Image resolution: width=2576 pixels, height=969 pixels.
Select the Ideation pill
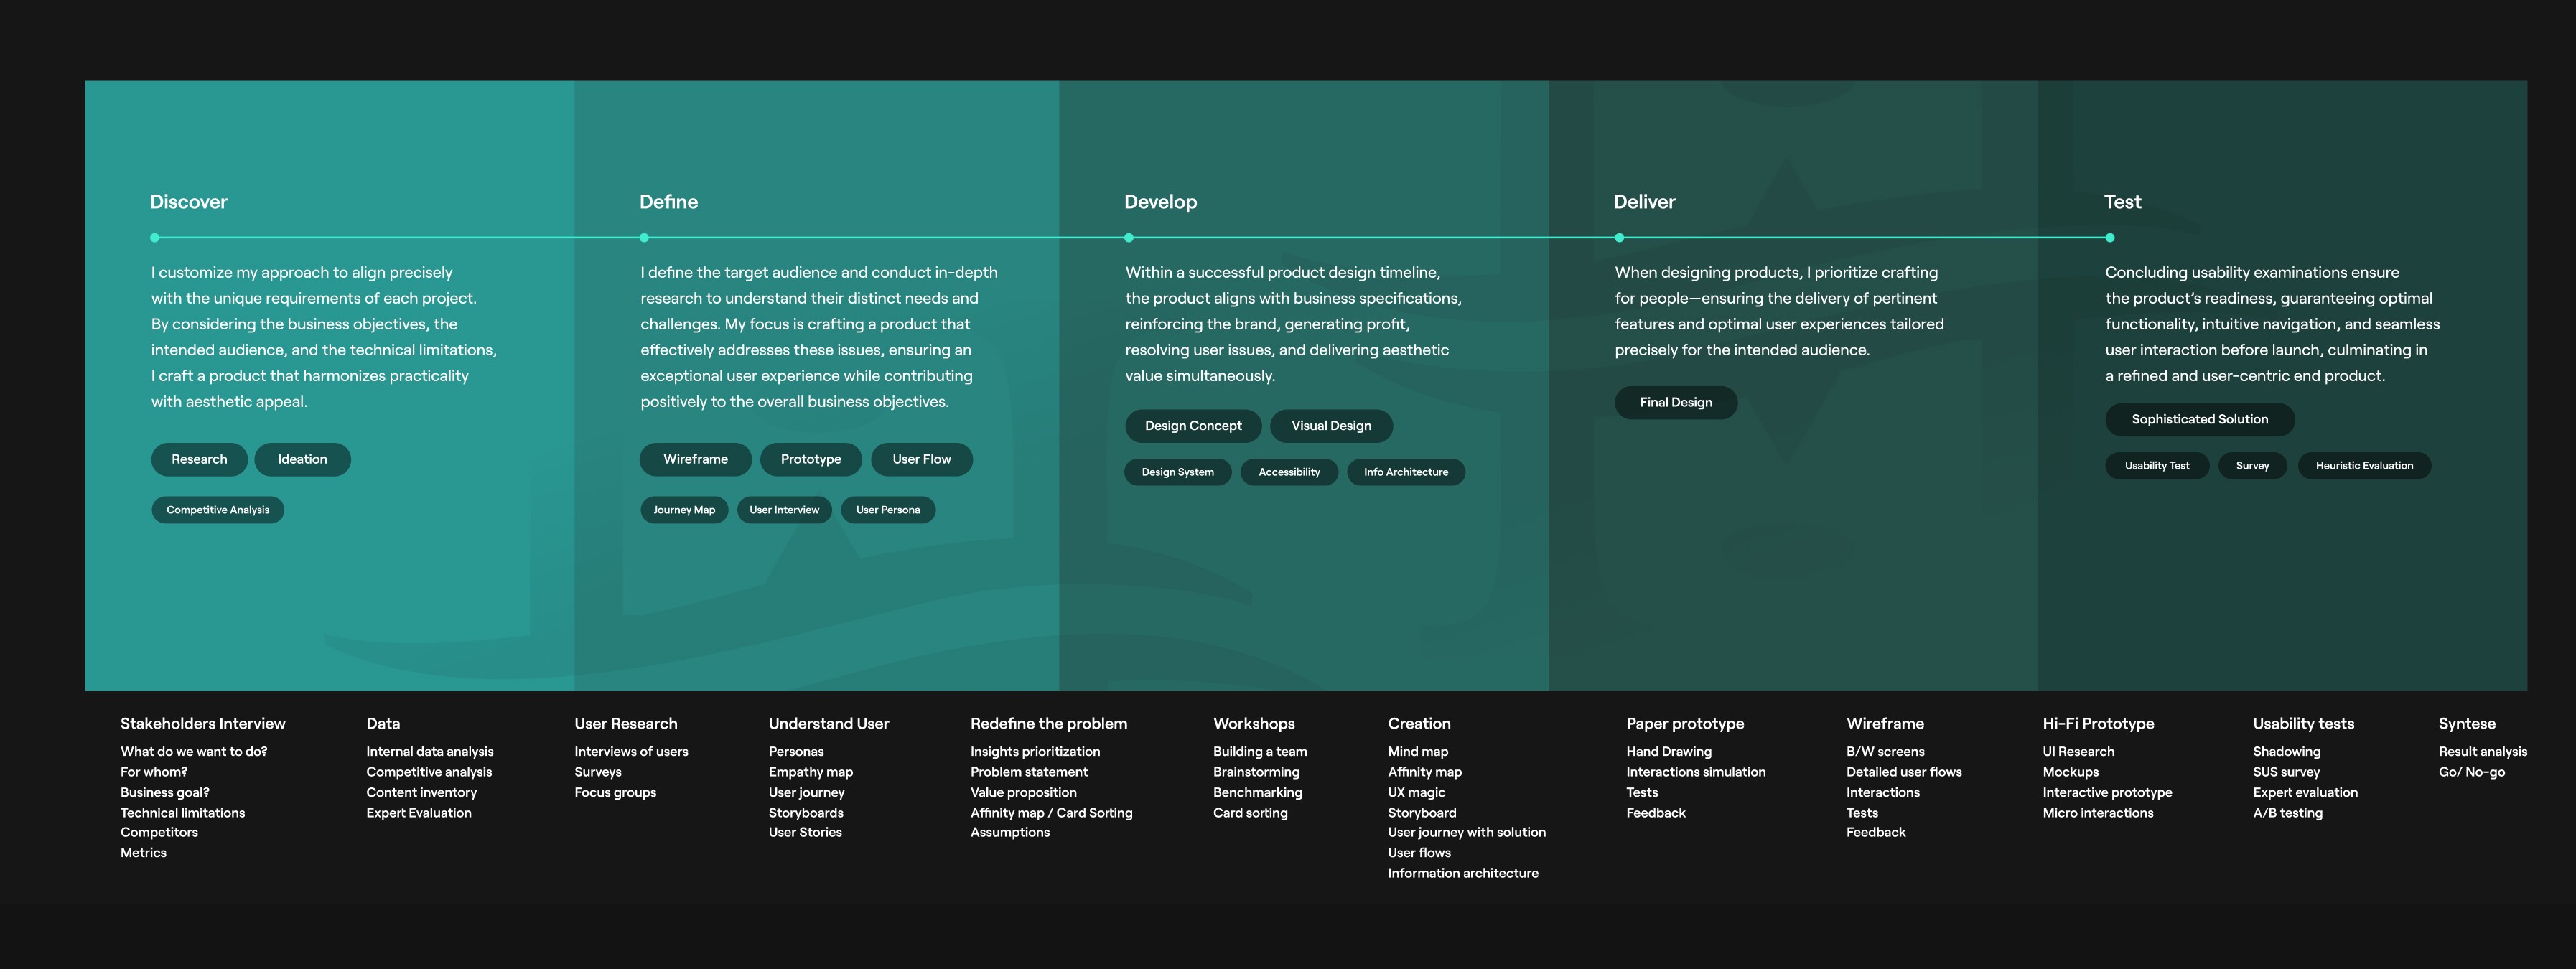click(x=302, y=459)
